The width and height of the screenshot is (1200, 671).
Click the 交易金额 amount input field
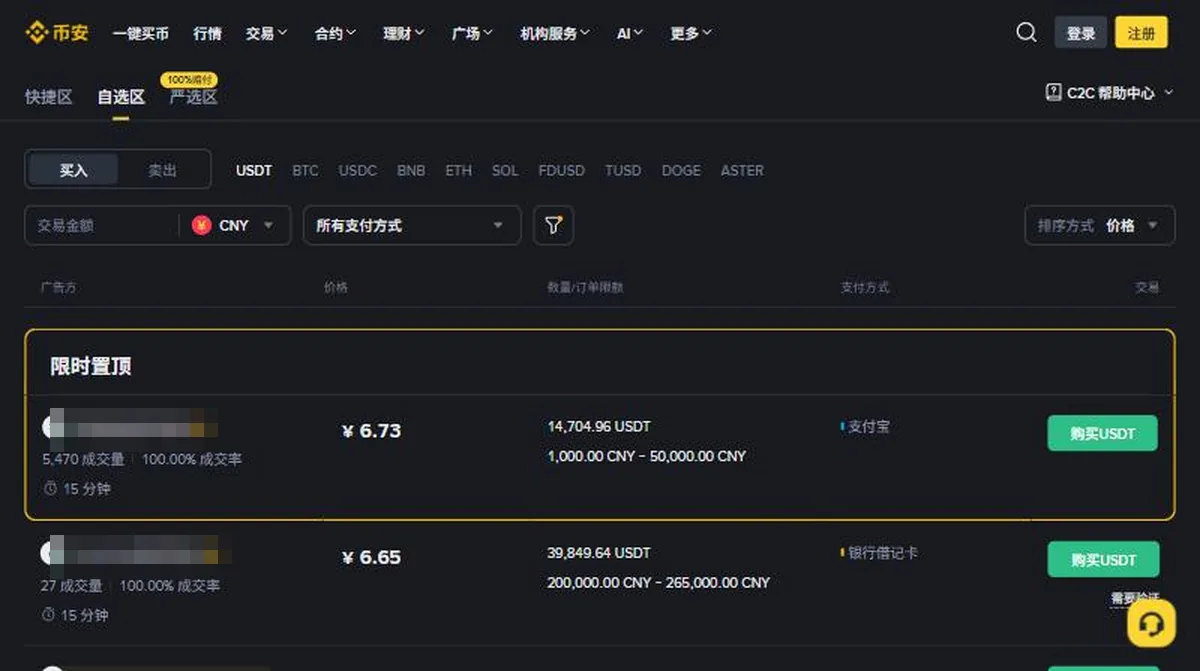coord(100,225)
